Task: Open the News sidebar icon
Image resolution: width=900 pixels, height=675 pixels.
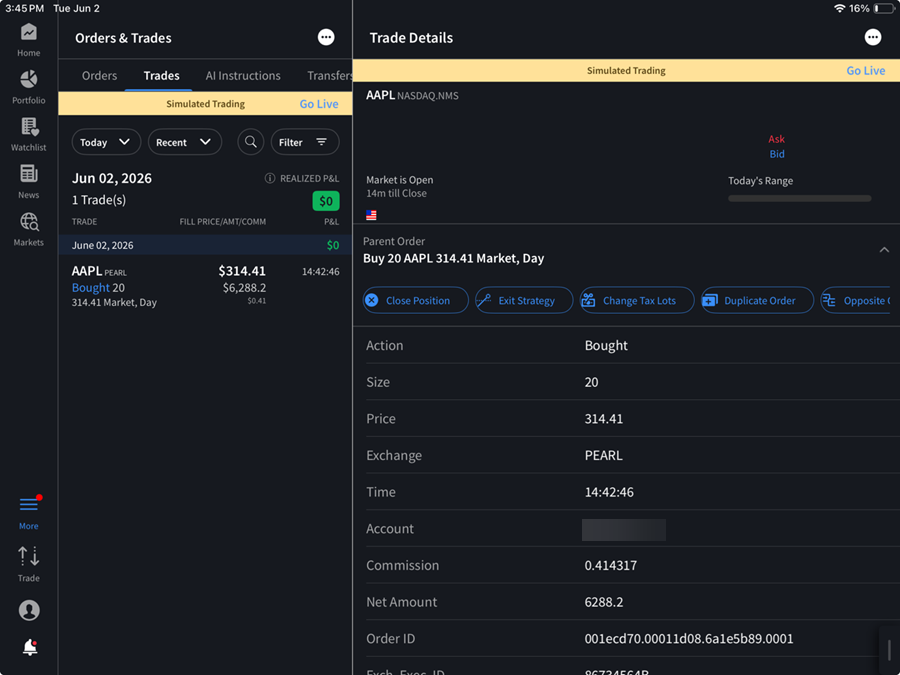Action: click(x=29, y=181)
